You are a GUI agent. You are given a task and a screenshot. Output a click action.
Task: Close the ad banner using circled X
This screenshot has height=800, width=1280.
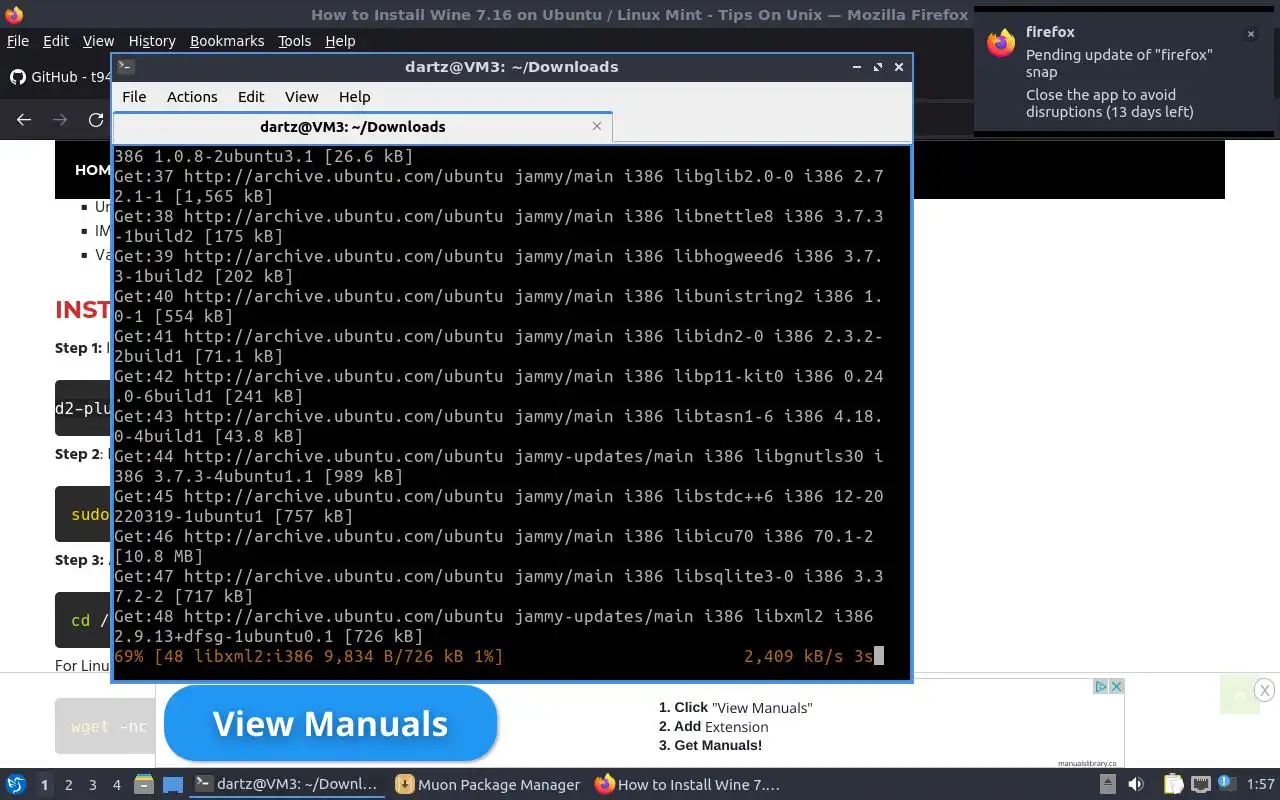[1264, 690]
